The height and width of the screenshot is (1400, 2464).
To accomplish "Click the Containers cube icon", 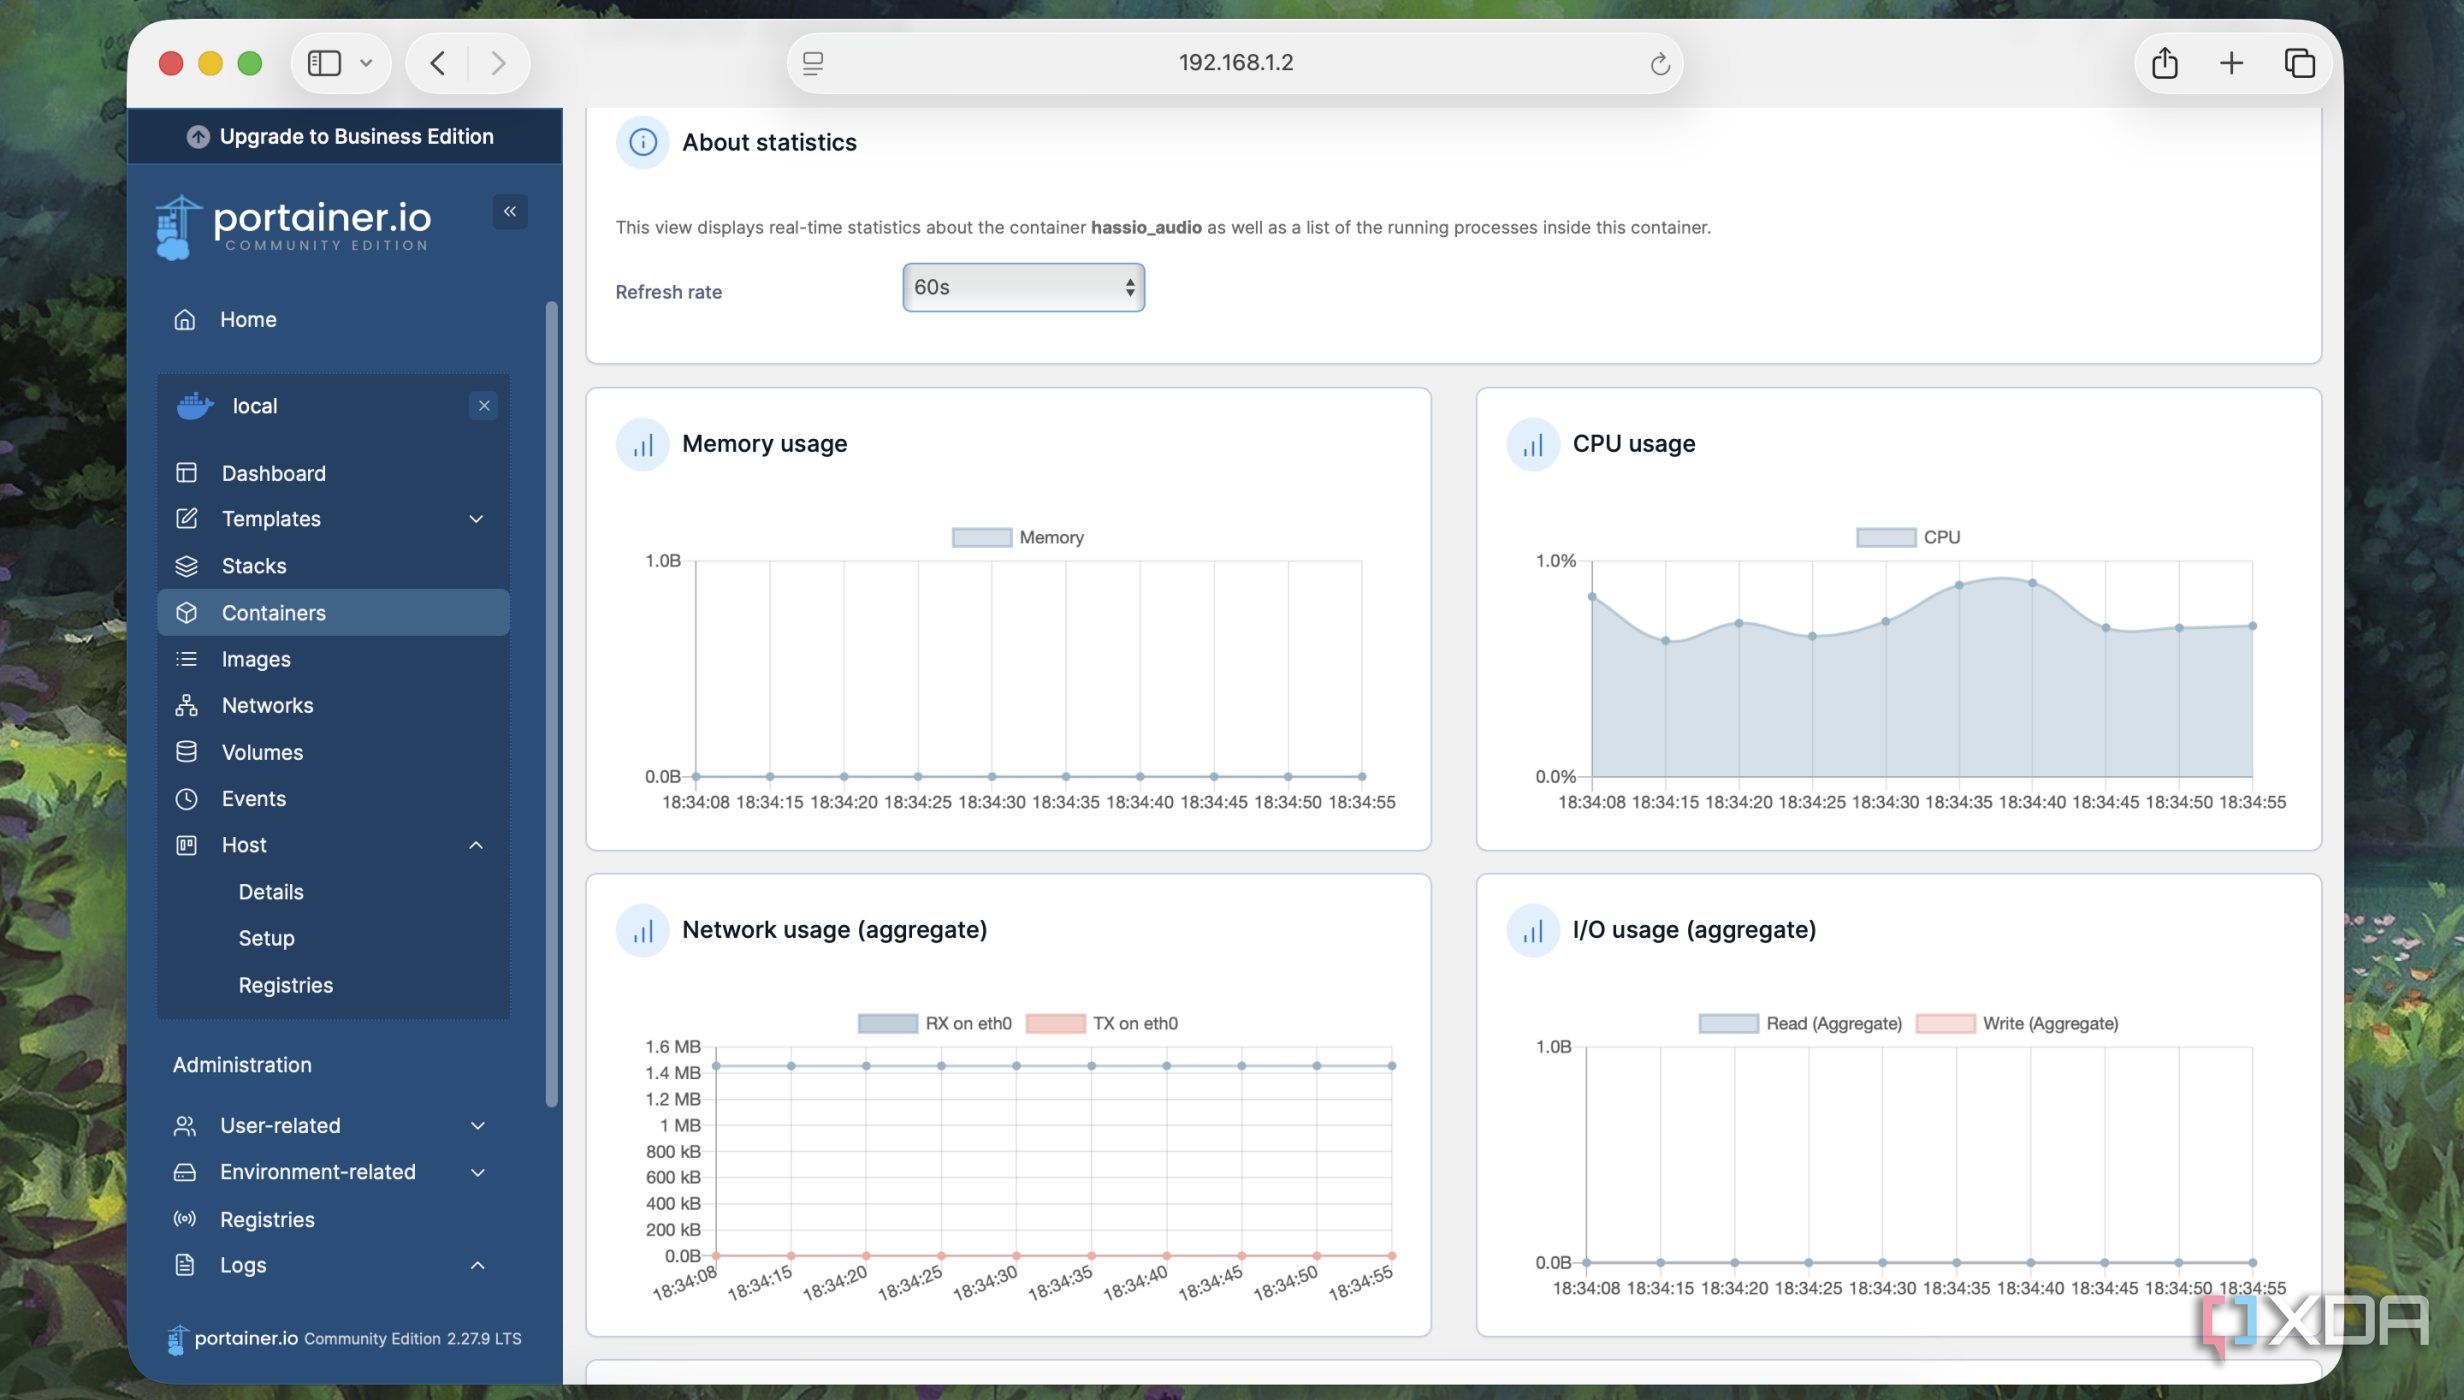I will (x=186, y=612).
